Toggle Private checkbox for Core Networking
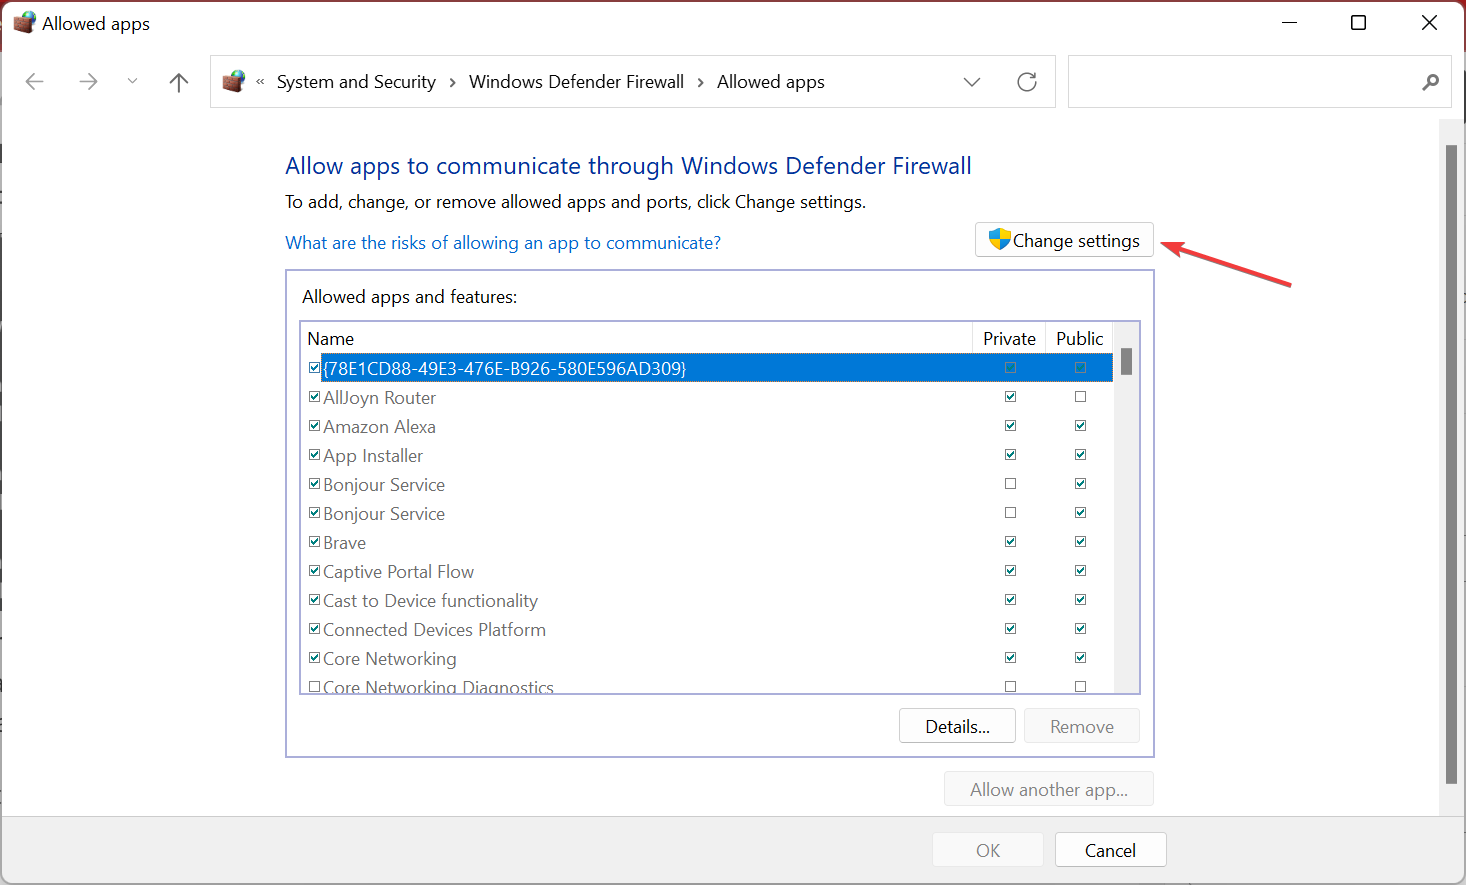Image resolution: width=1466 pixels, height=885 pixels. coord(1010,658)
